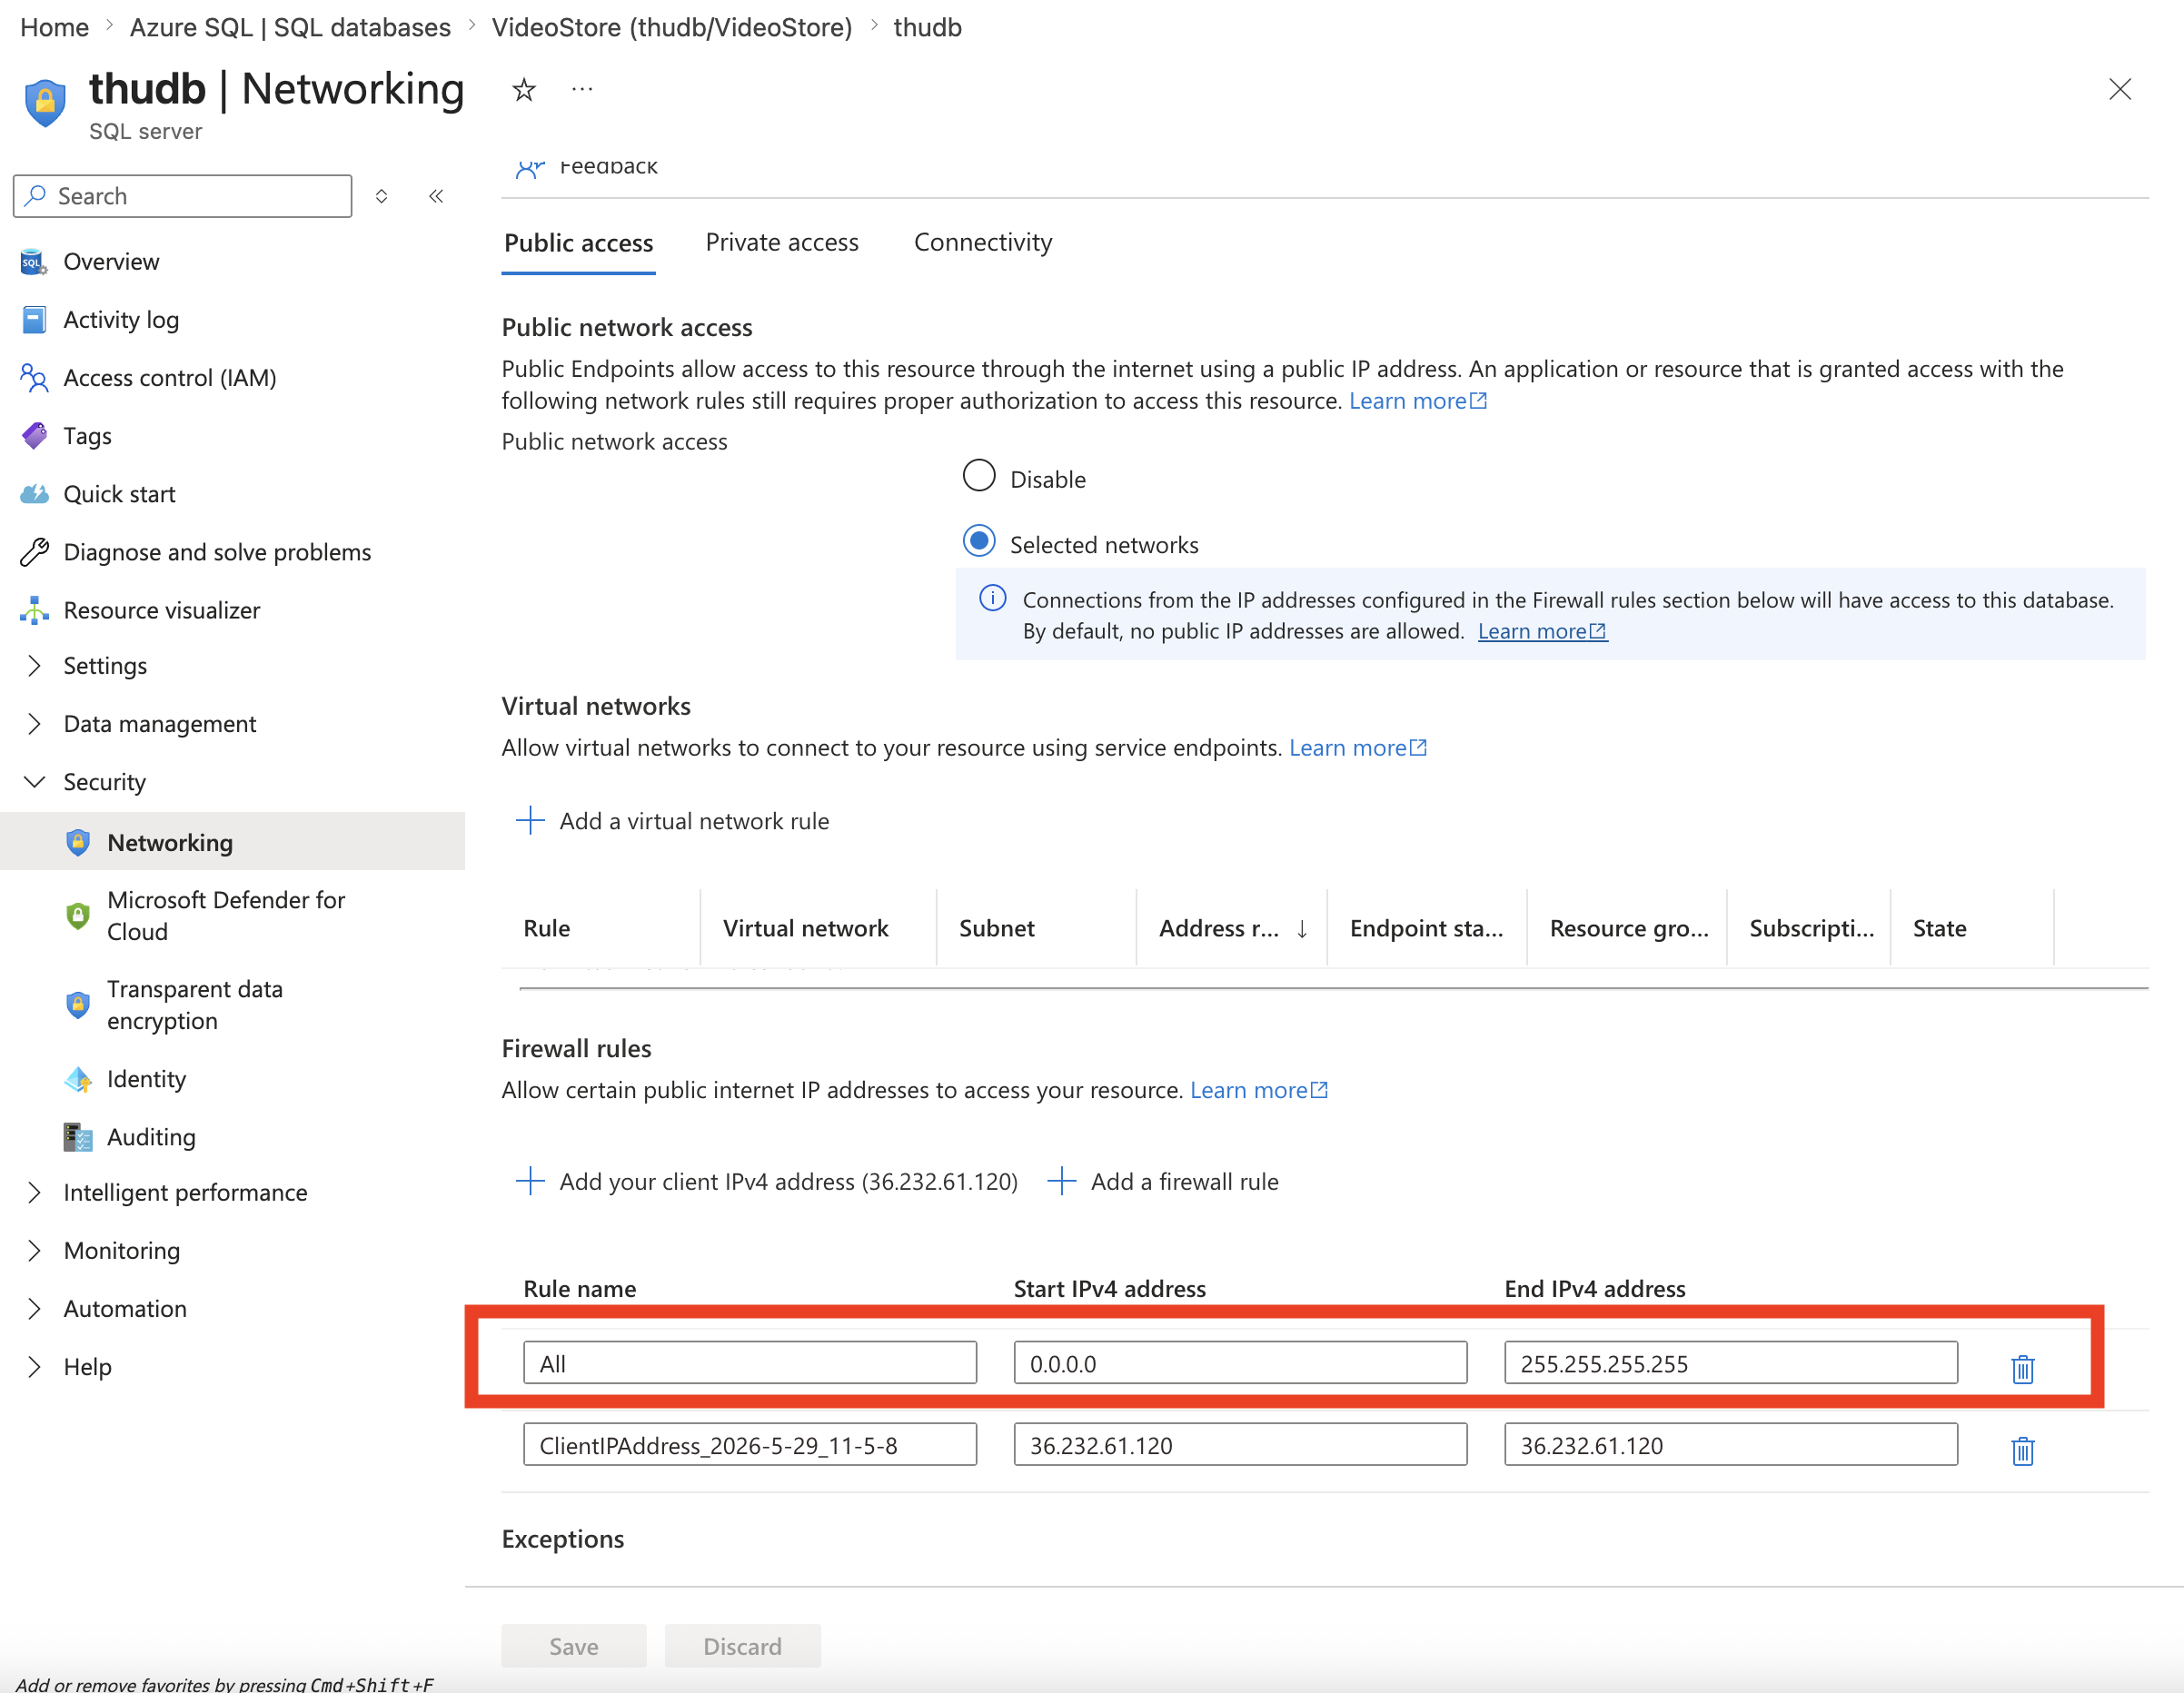Open the more options ellipsis menu
Viewport: 2184px width, 1693px height.
click(x=582, y=90)
